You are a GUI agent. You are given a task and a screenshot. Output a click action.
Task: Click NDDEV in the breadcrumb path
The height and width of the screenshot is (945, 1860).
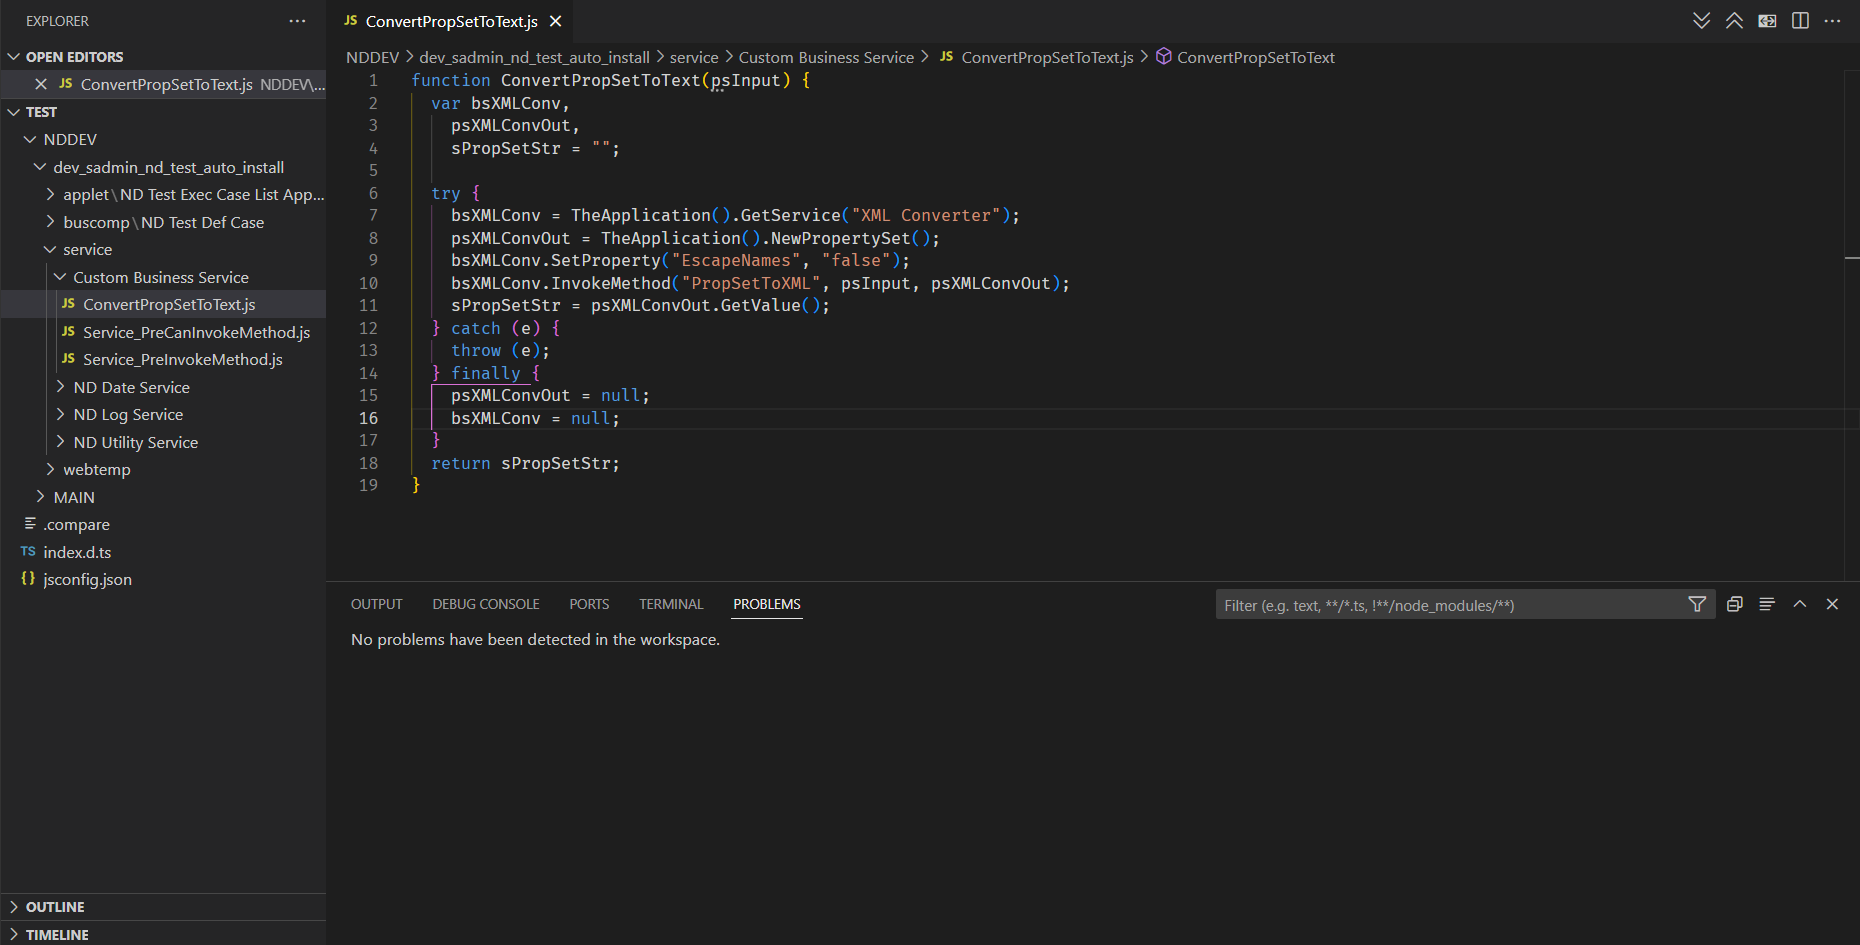coord(372,57)
